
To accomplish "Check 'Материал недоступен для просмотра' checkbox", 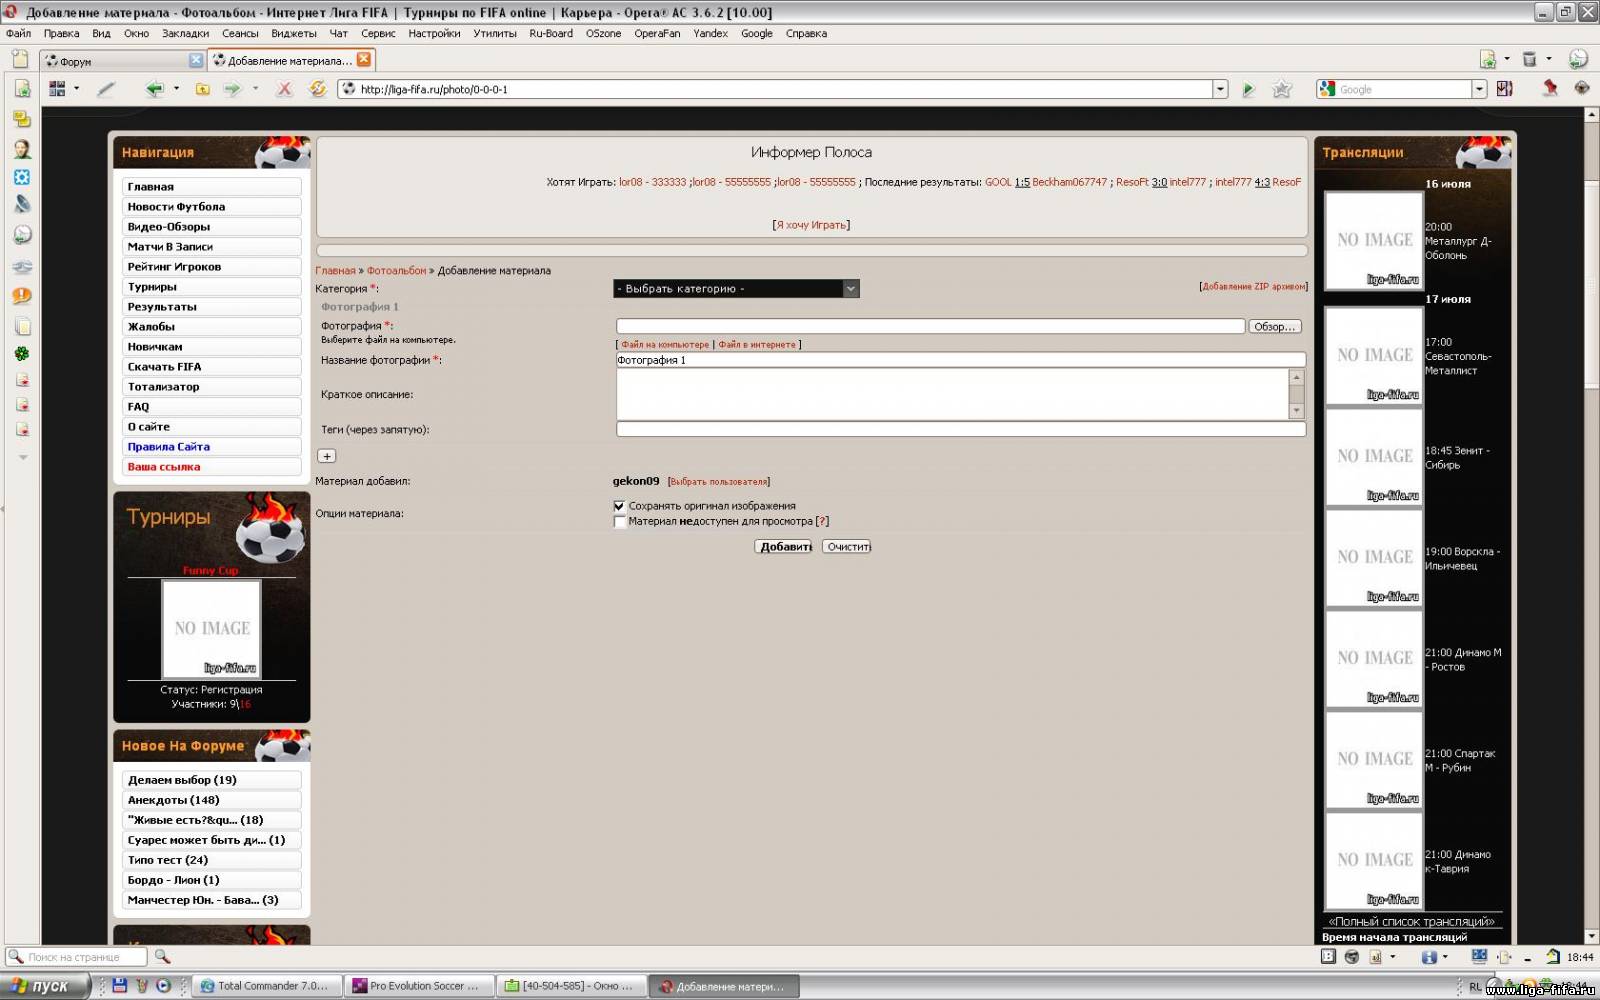I will [x=619, y=521].
